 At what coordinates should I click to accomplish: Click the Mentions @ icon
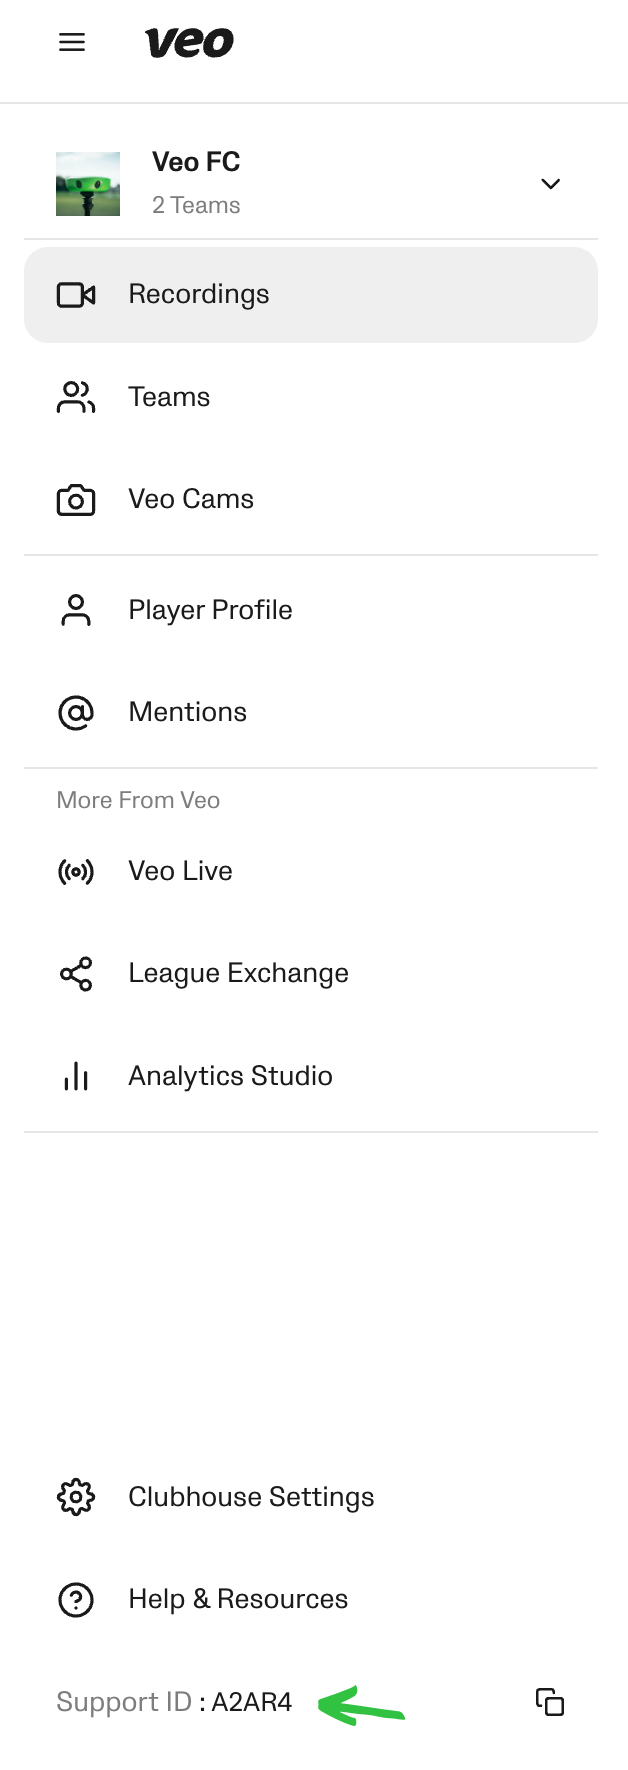(75, 712)
